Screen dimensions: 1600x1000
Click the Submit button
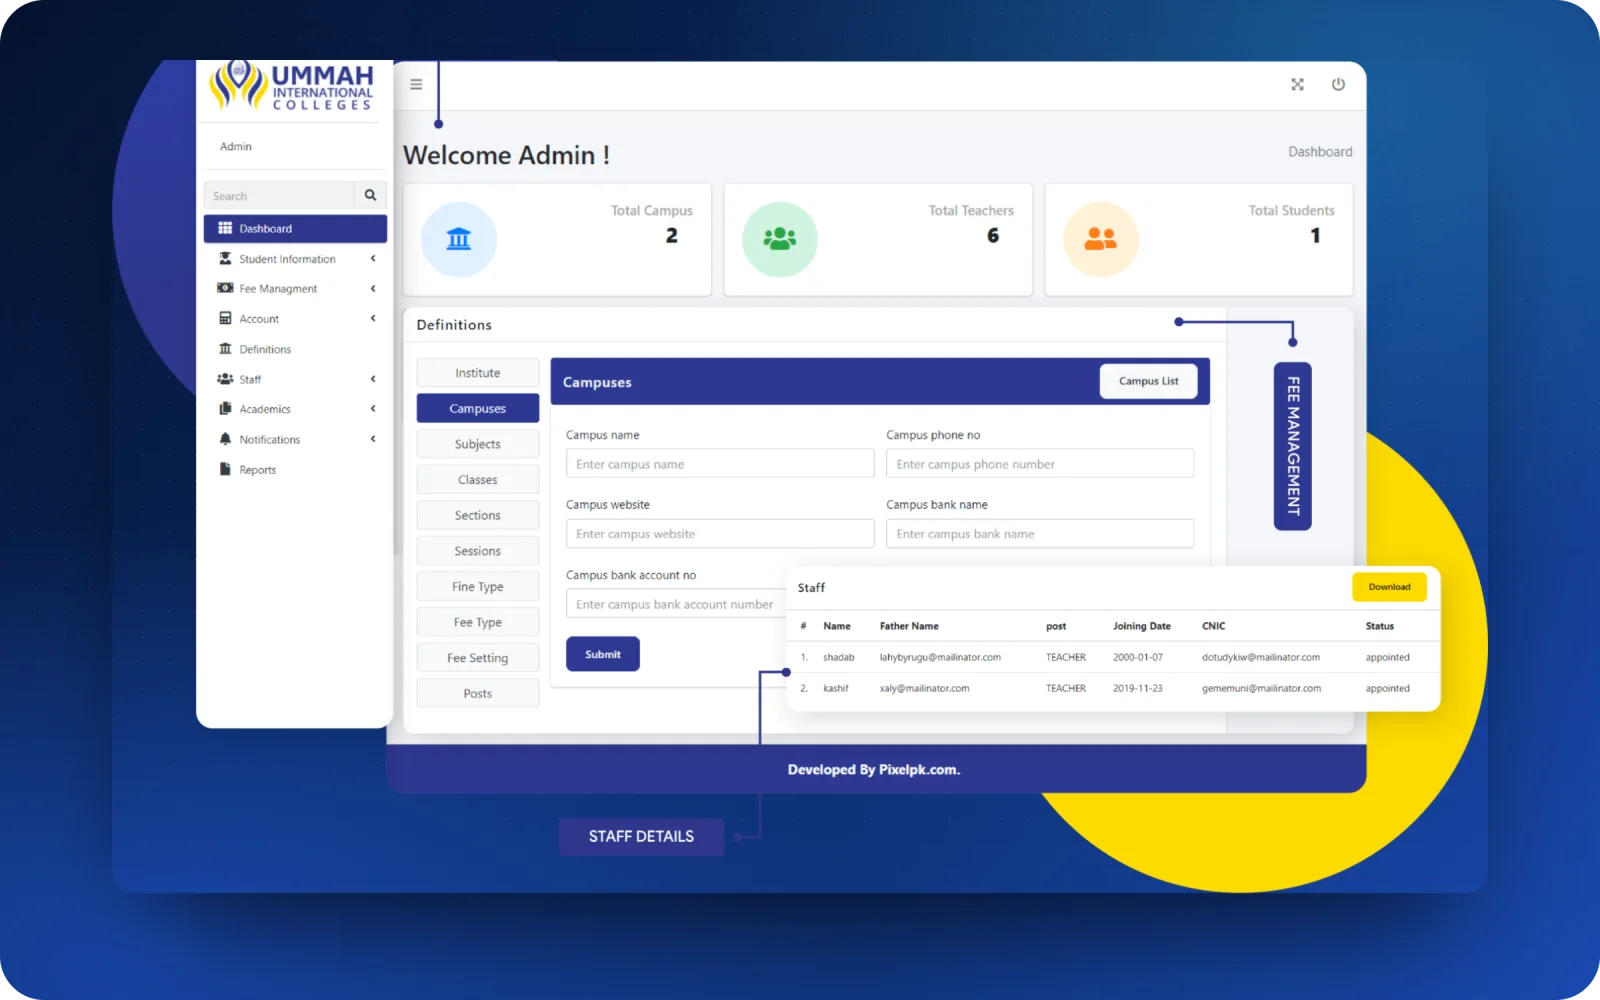tap(603, 654)
